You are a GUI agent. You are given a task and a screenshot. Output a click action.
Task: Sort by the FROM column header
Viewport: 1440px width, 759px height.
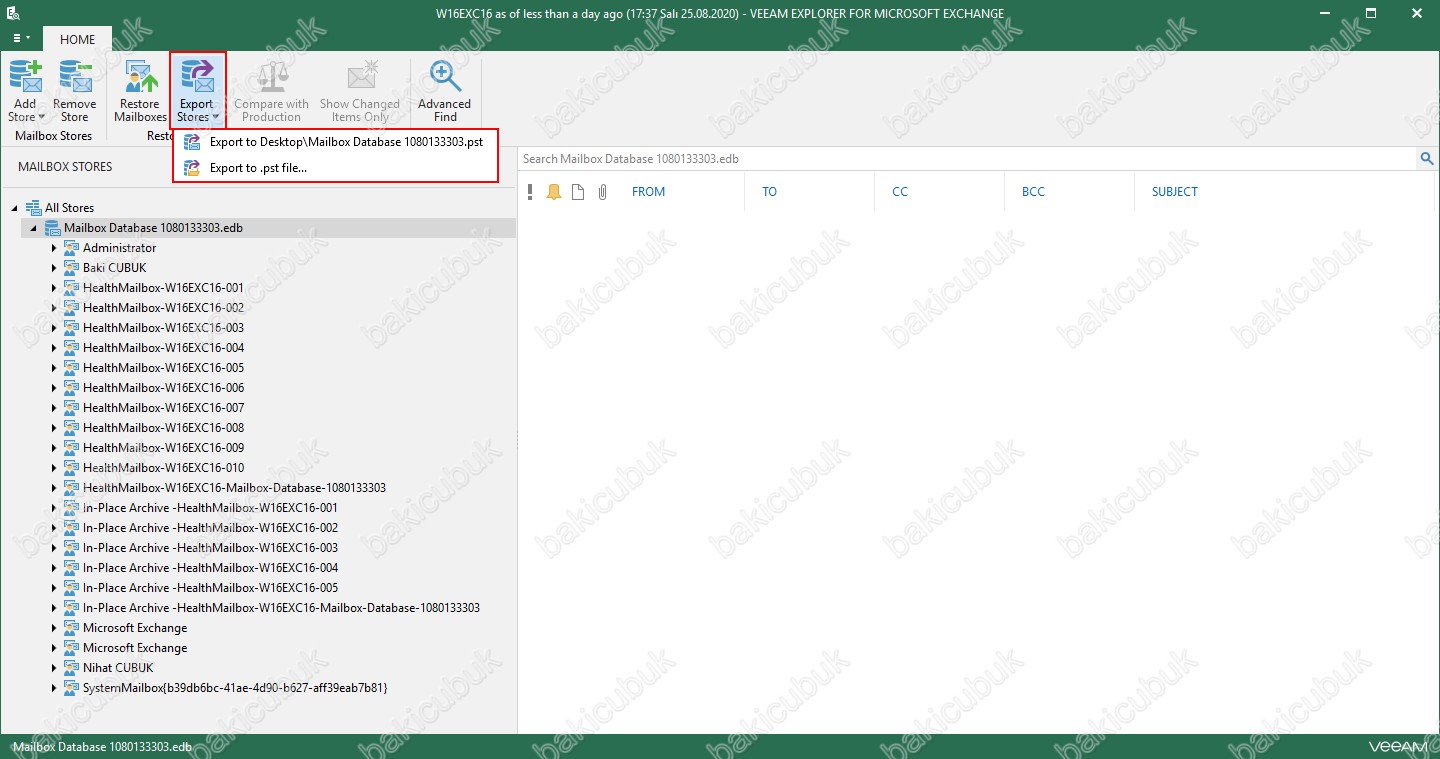(648, 192)
